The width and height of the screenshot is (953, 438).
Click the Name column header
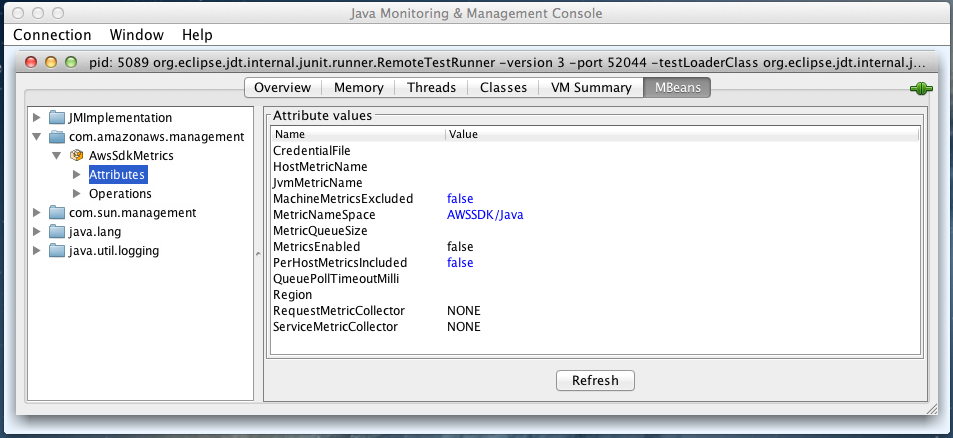click(358, 134)
